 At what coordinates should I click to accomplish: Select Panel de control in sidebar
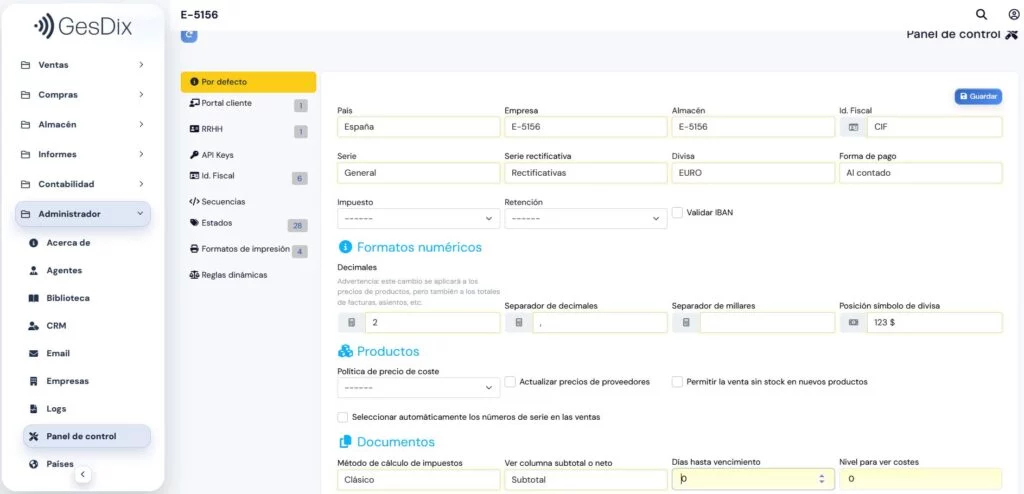(87, 436)
